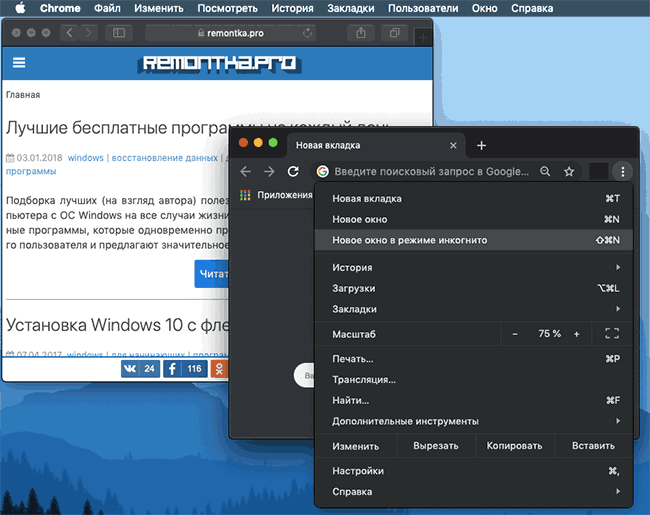The height and width of the screenshot is (515, 650).
Task: Expand Справка submenu in Chrome menu
Action: pos(474,492)
